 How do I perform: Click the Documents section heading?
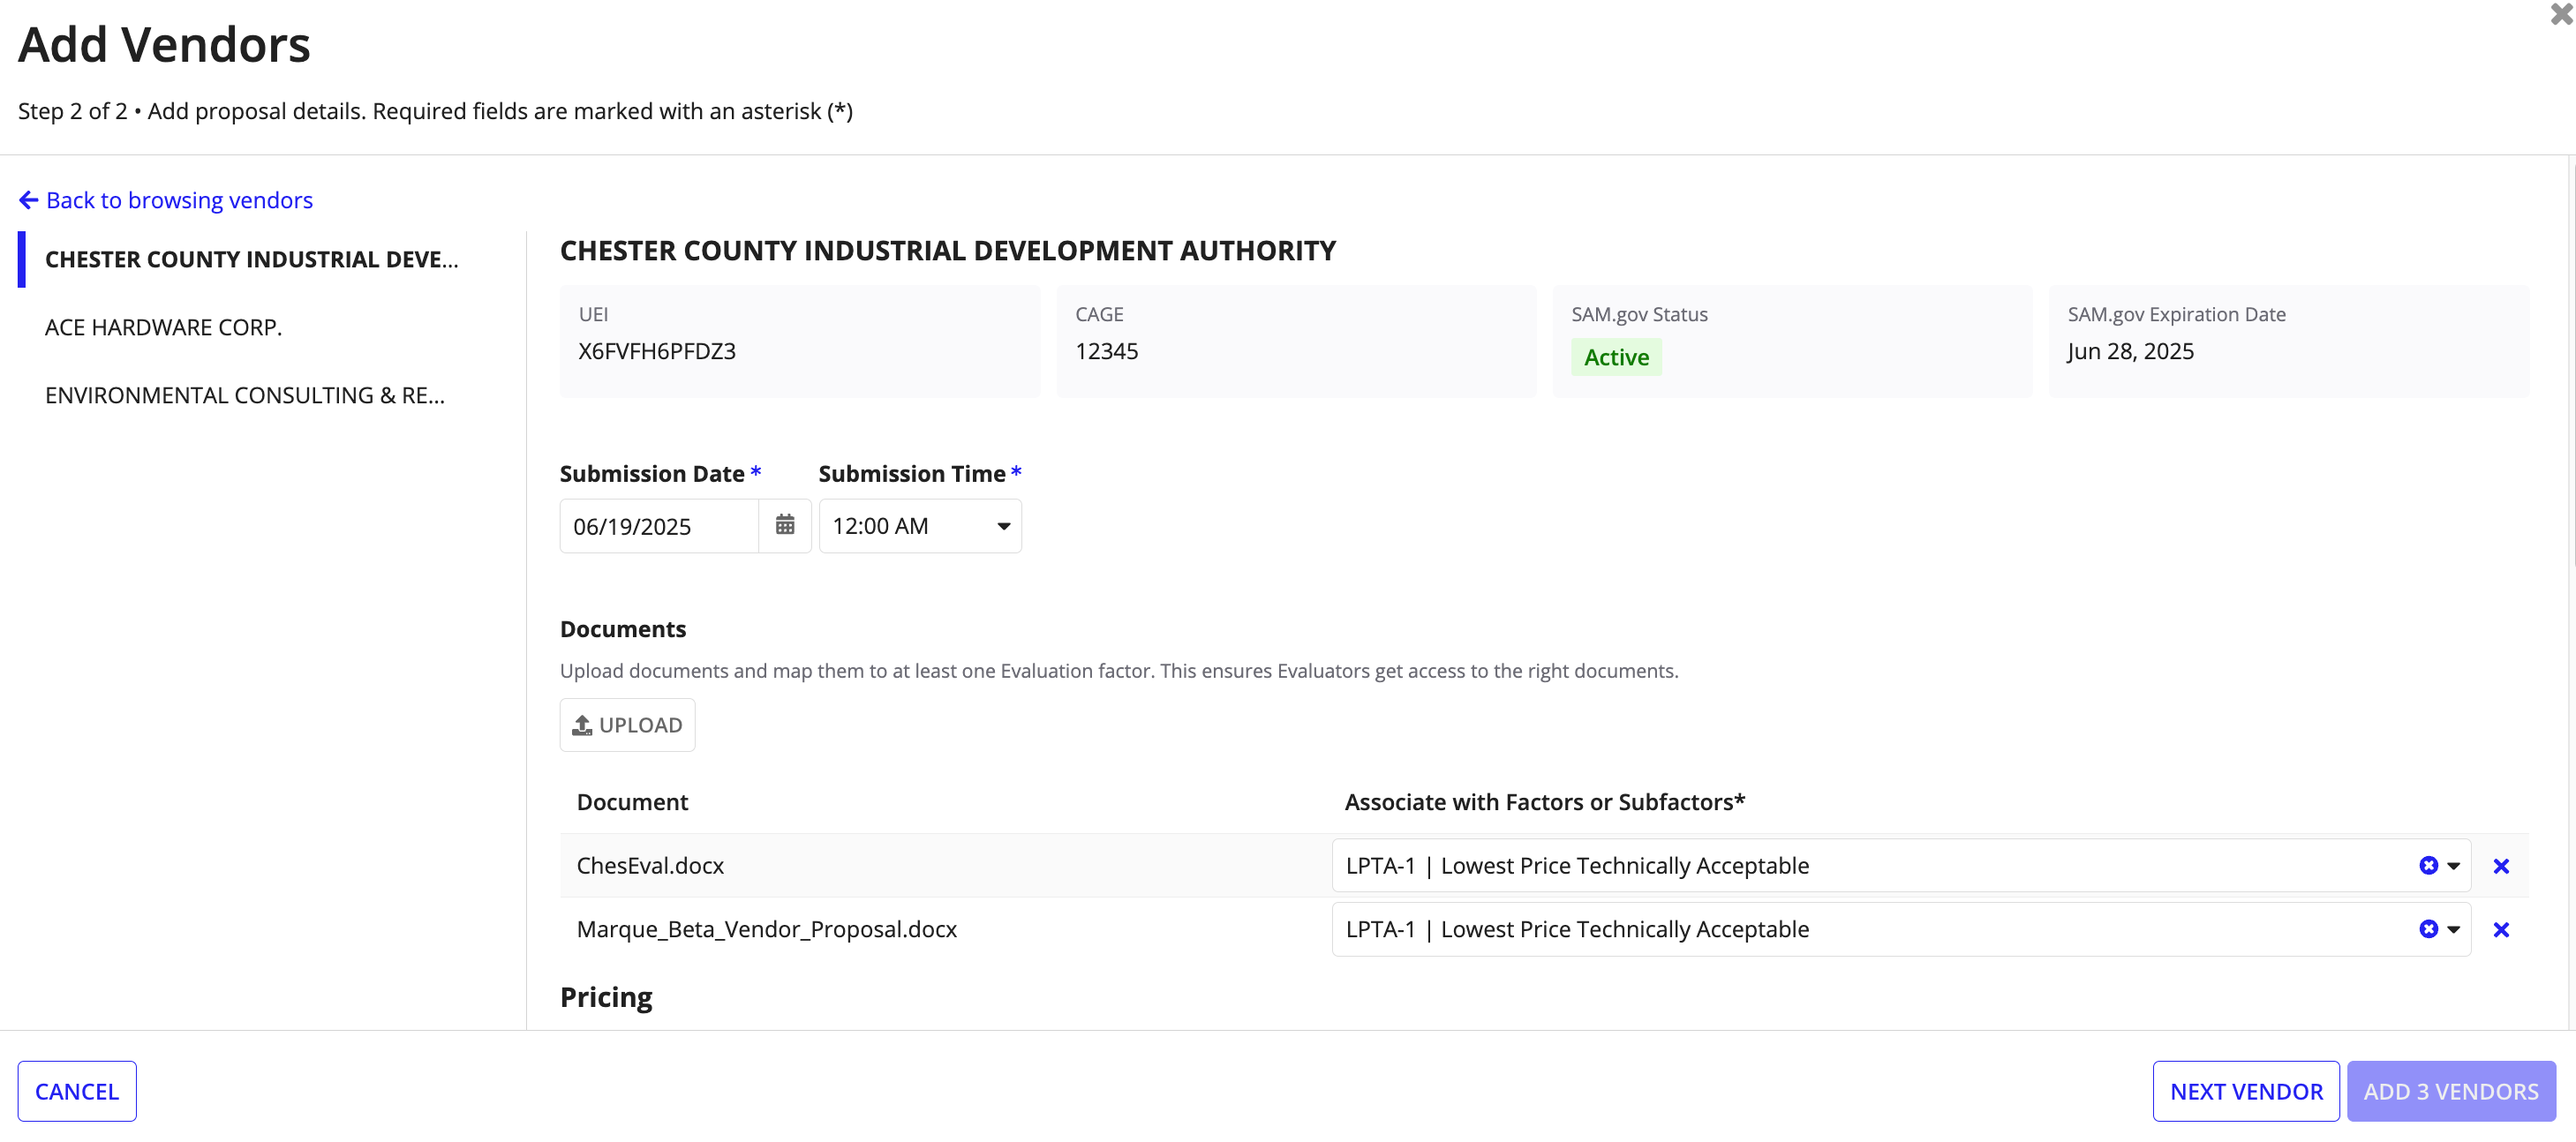click(x=623, y=629)
